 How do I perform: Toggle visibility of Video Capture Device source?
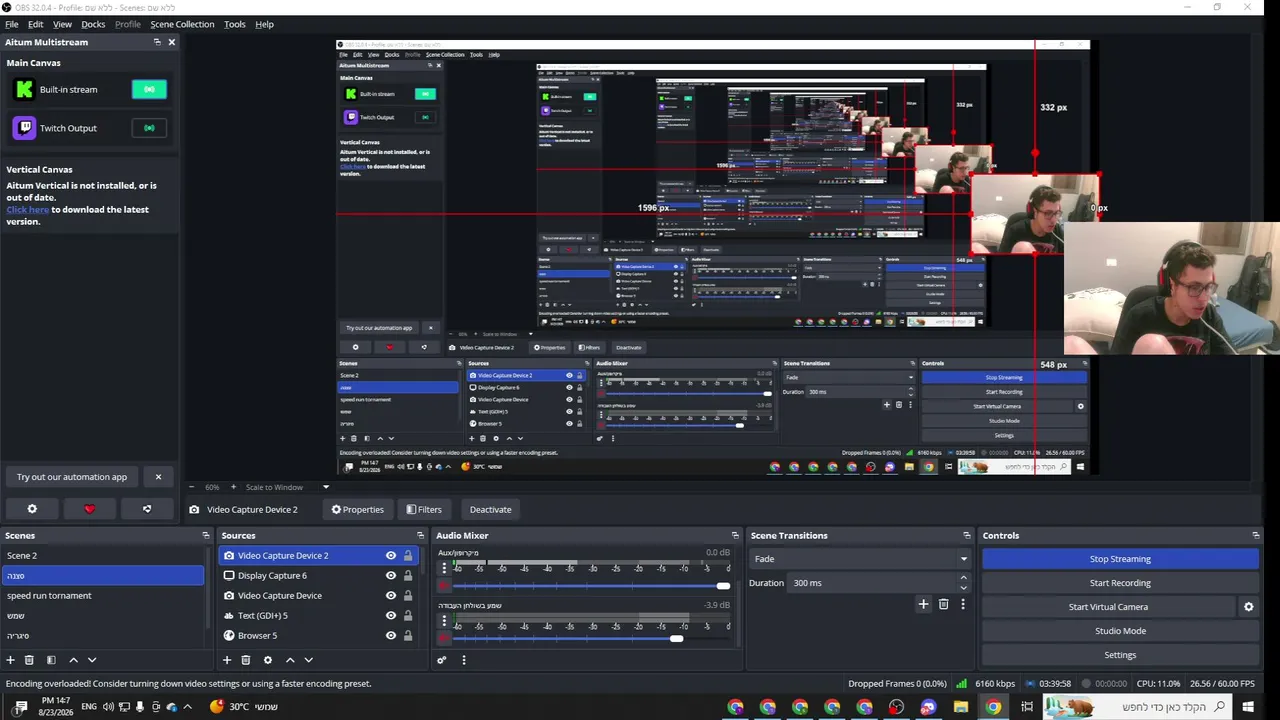tap(391, 596)
